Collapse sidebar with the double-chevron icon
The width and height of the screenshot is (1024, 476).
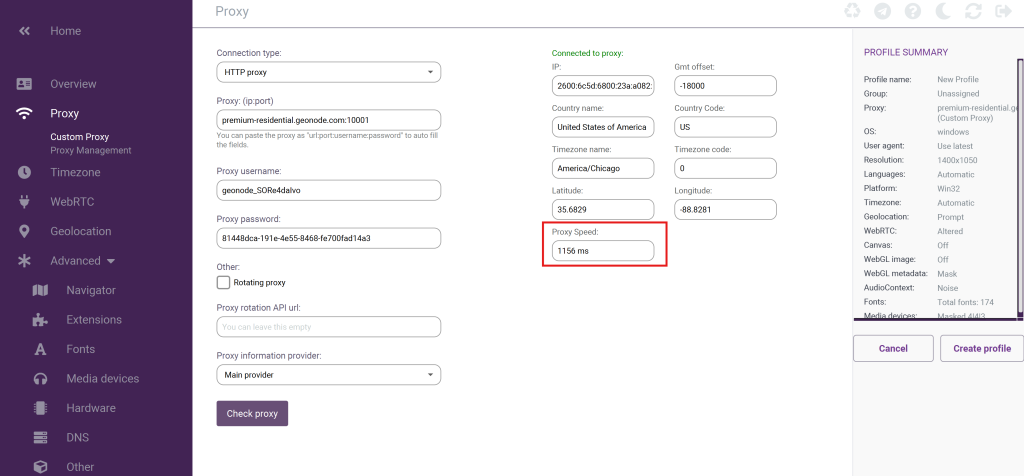[x=25, y=31]
